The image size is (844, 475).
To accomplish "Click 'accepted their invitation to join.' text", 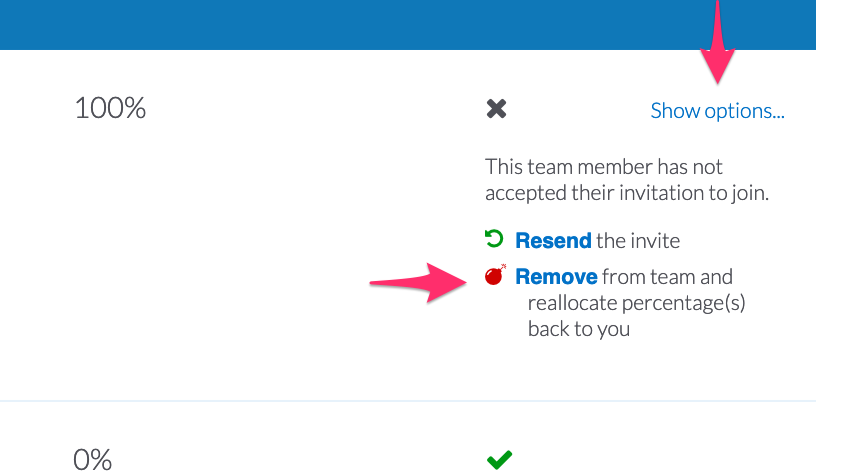I will 626,193.
